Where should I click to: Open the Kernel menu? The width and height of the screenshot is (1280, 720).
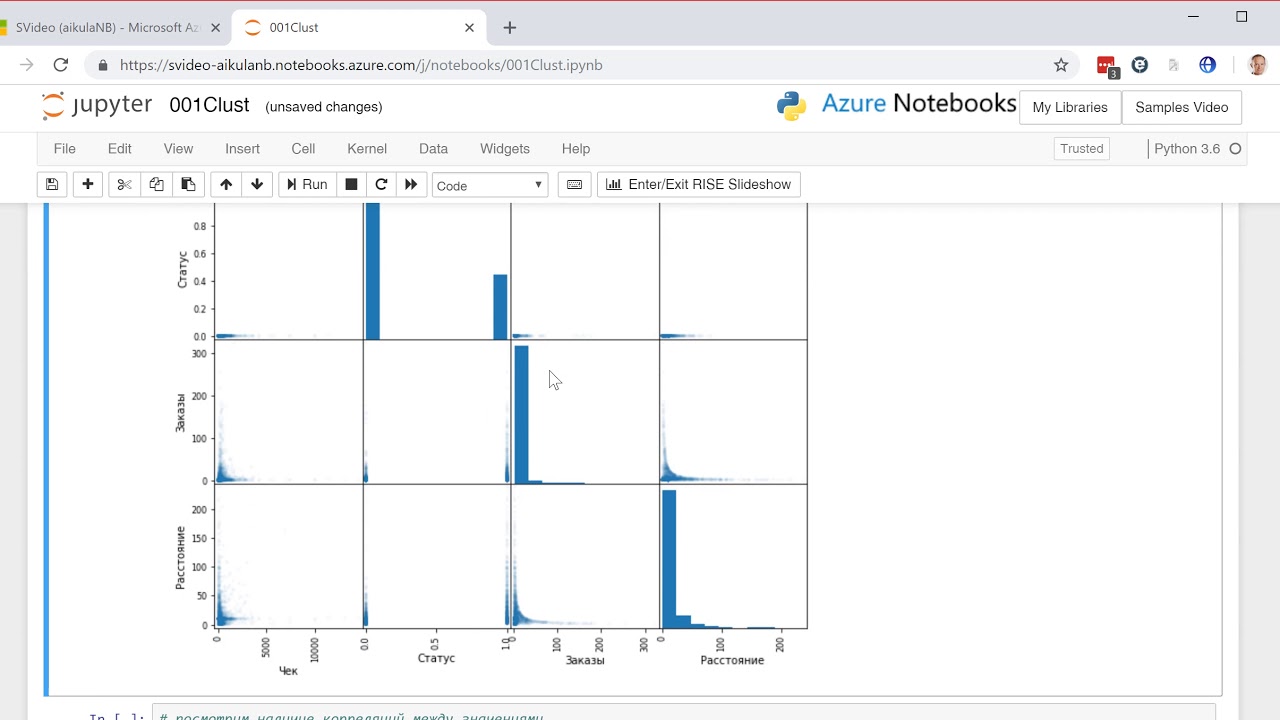point(367,148)
